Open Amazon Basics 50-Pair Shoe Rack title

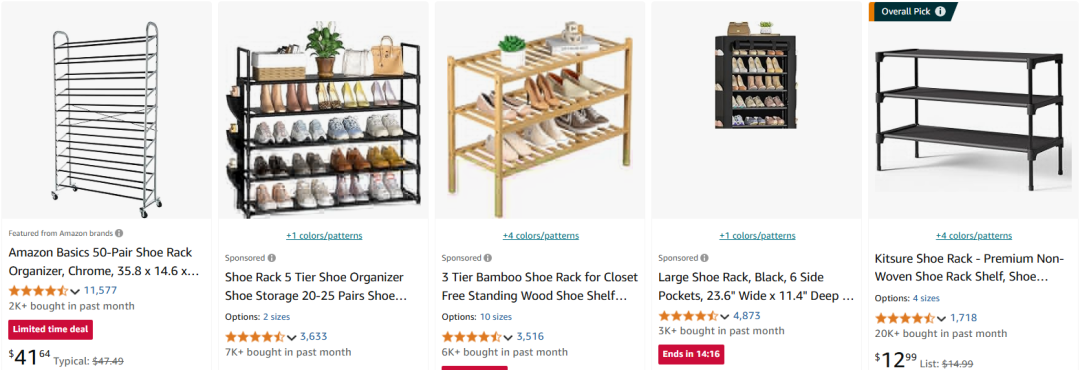click(x=104, y=262)
